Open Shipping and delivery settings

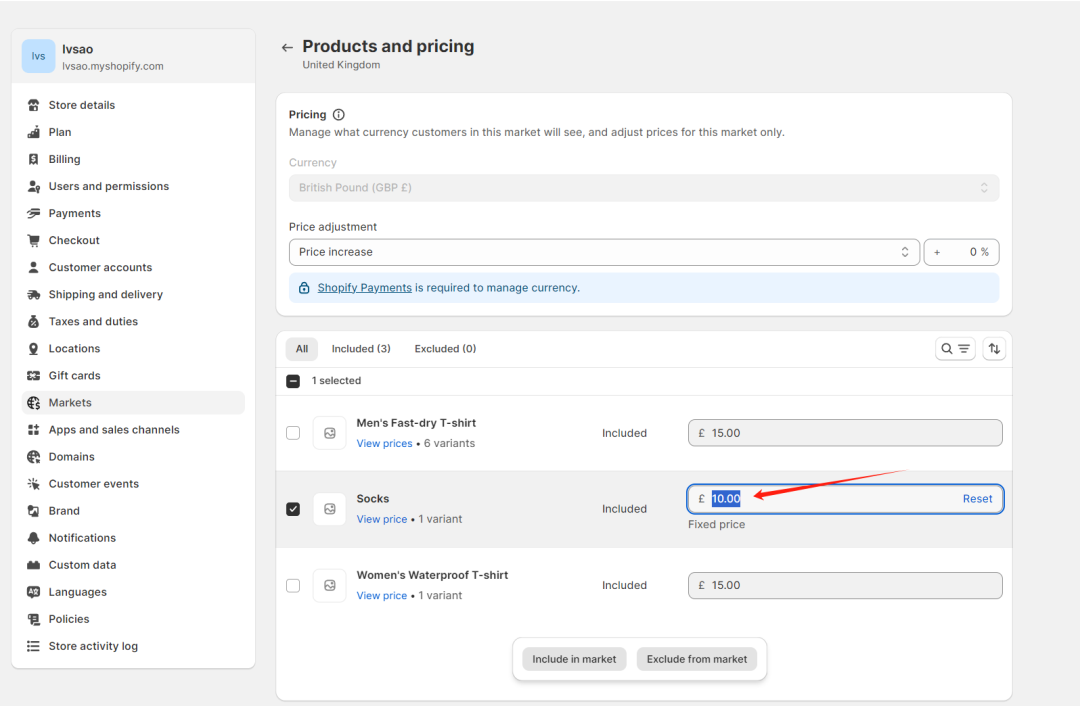(133, 294)
